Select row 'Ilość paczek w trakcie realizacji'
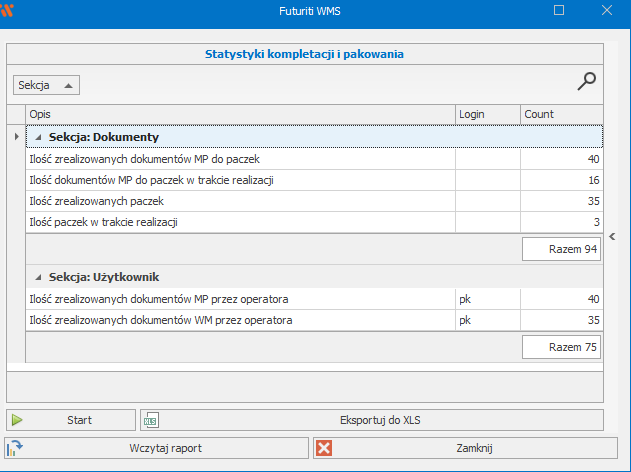 pyautogui.click(x=240, y=222)
